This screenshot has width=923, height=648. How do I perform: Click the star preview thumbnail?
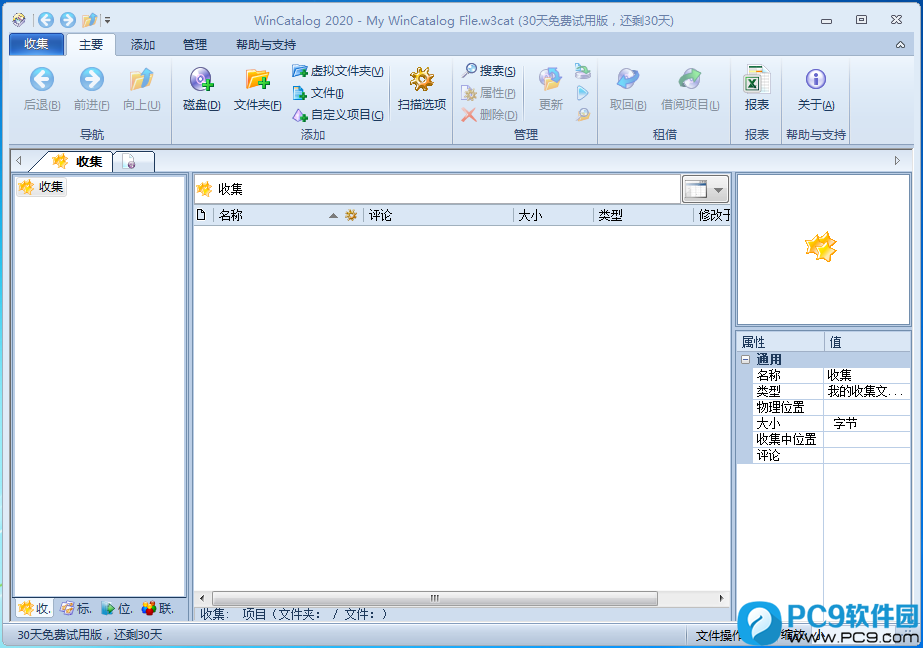(x=821, y=247)
